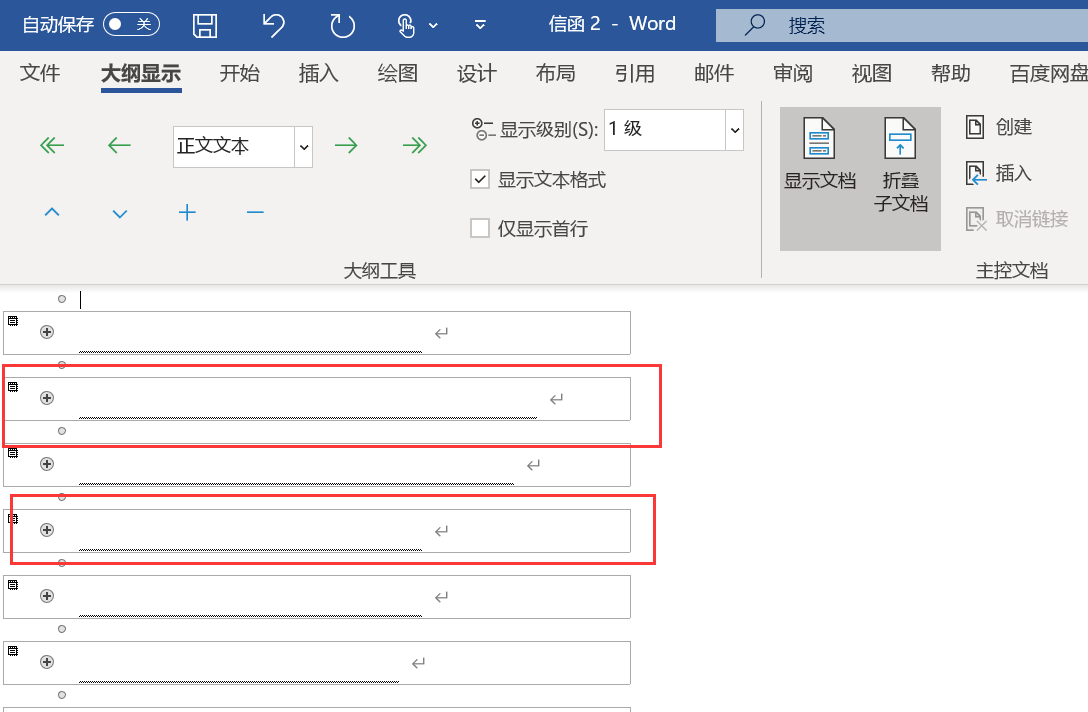Open Customize Quick Access Toolbar menu
Viewport: 1088px width, 712px height.
[x=480, y=26]
